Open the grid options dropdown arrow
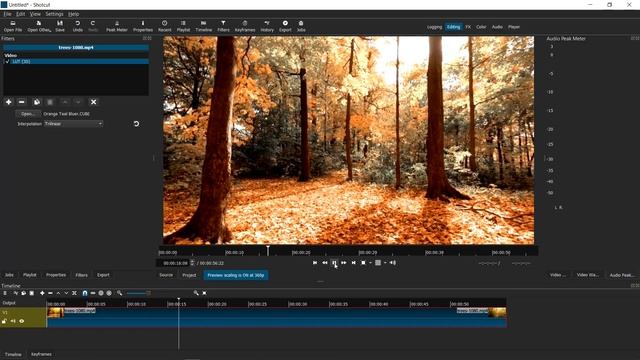640x360 pixels. pos(385,263)
